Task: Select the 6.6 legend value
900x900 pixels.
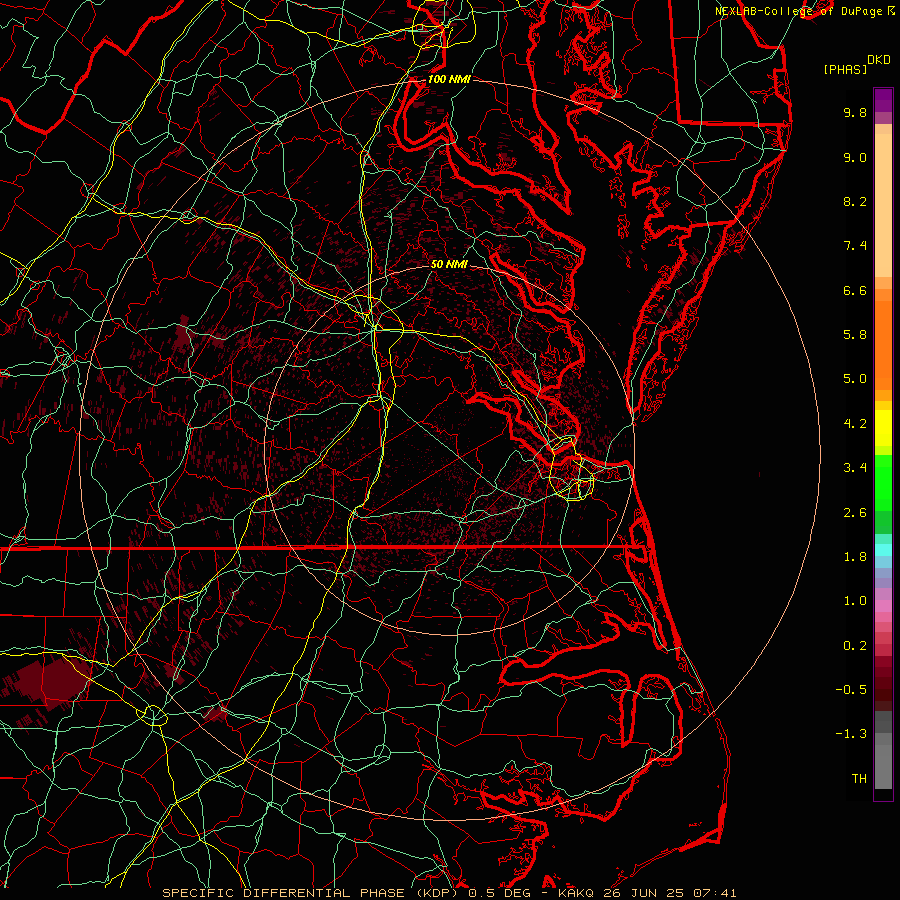Action: click(855, 290)
